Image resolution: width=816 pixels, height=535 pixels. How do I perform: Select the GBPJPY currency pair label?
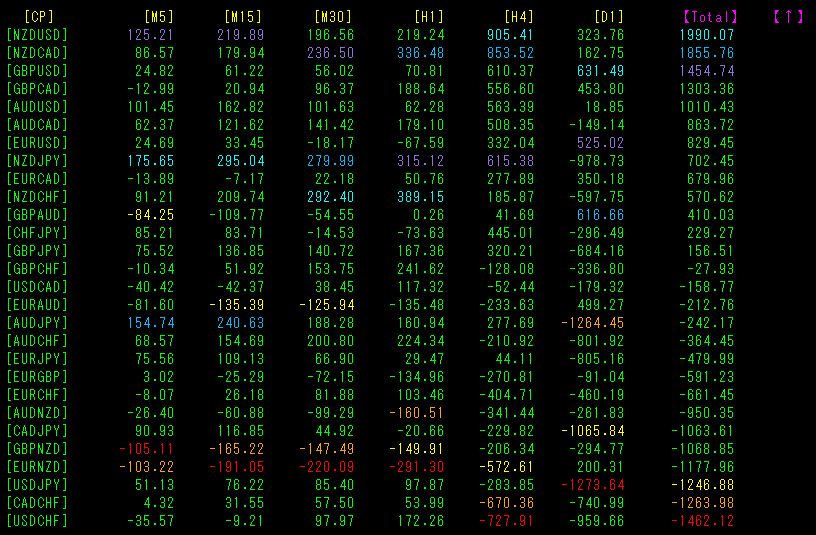pos(37,251)
